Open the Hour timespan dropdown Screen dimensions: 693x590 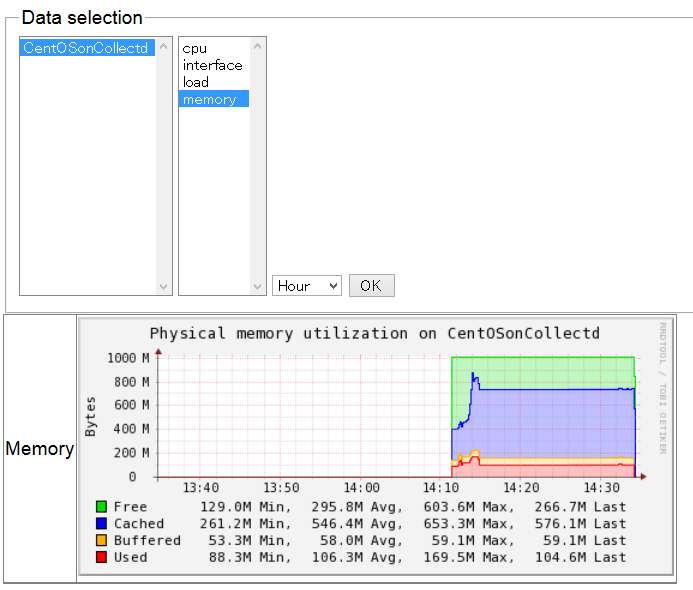(307, 285)
